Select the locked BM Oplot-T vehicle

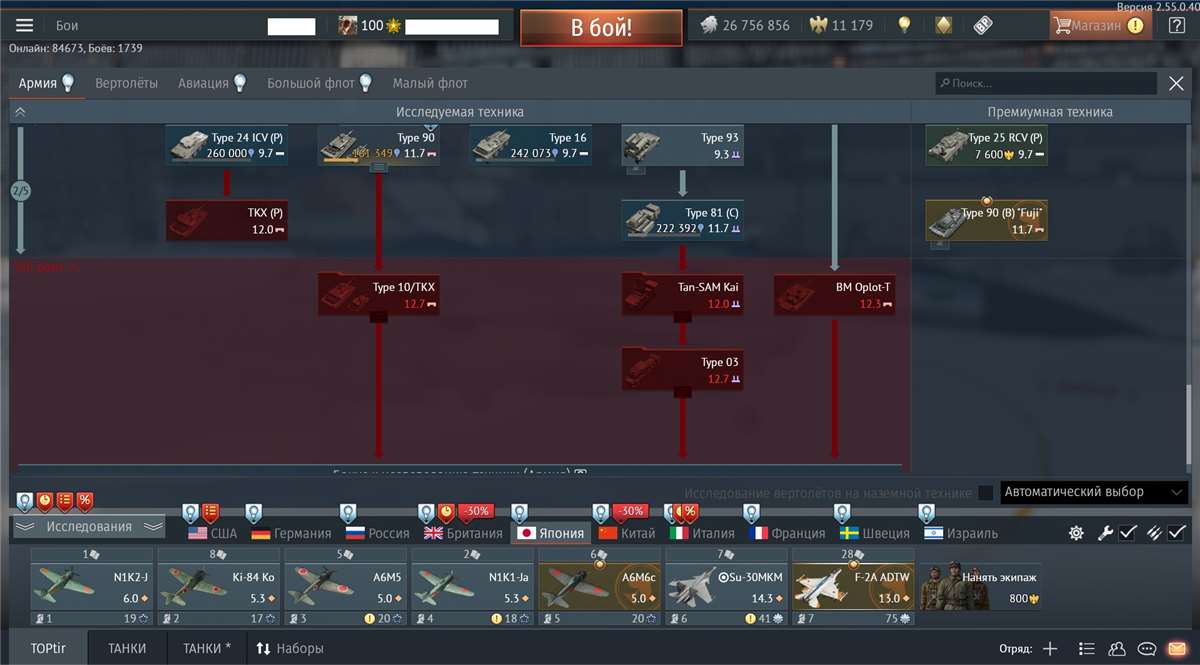(834, 295)
